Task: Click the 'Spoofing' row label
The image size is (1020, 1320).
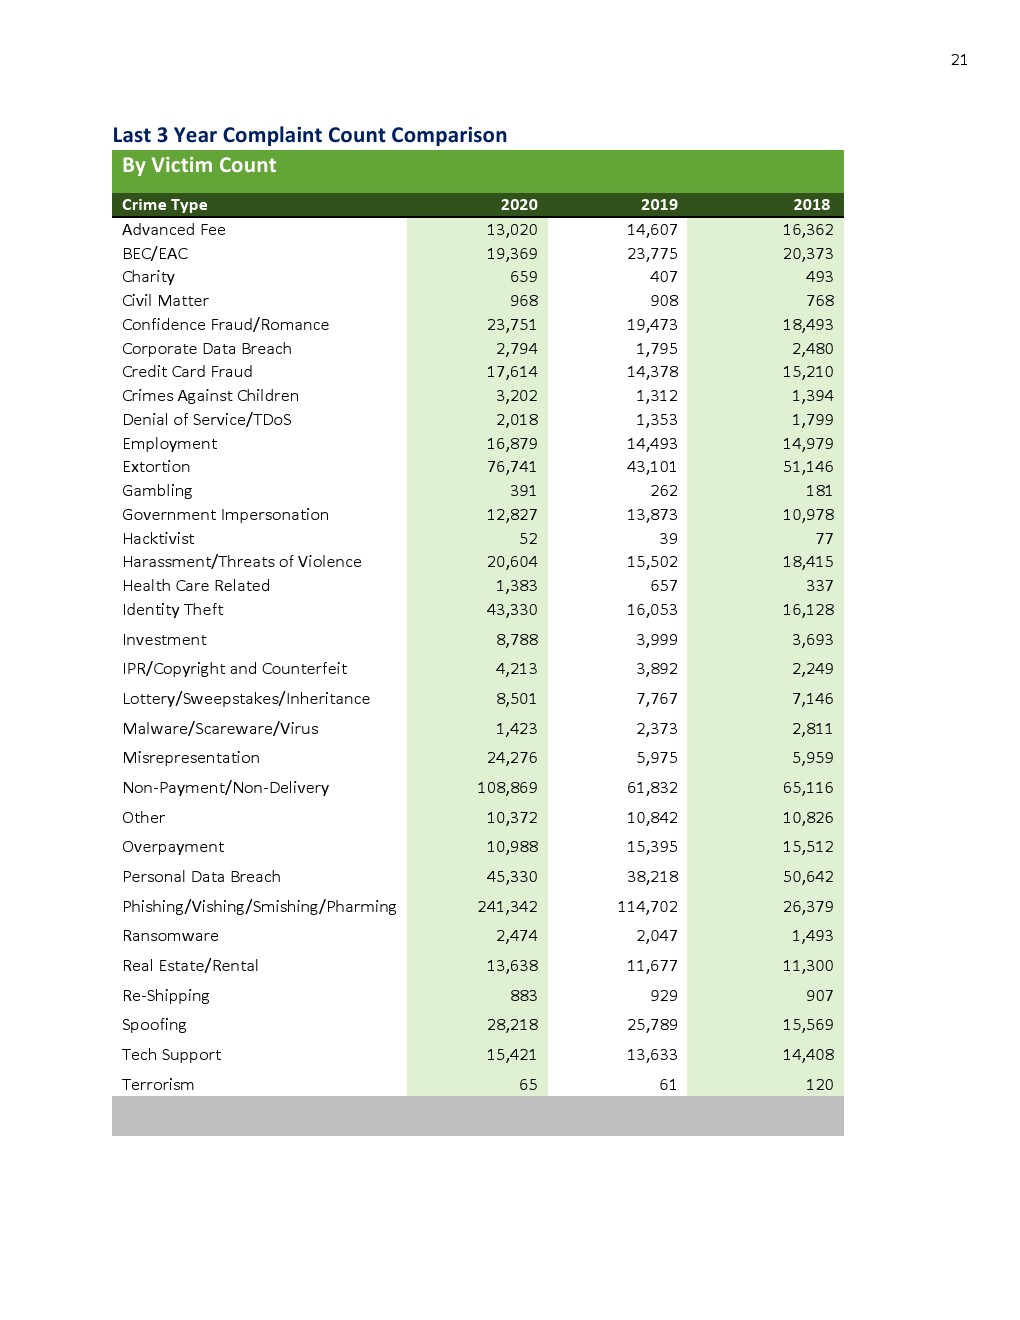Action: (x=154, y=1025)
